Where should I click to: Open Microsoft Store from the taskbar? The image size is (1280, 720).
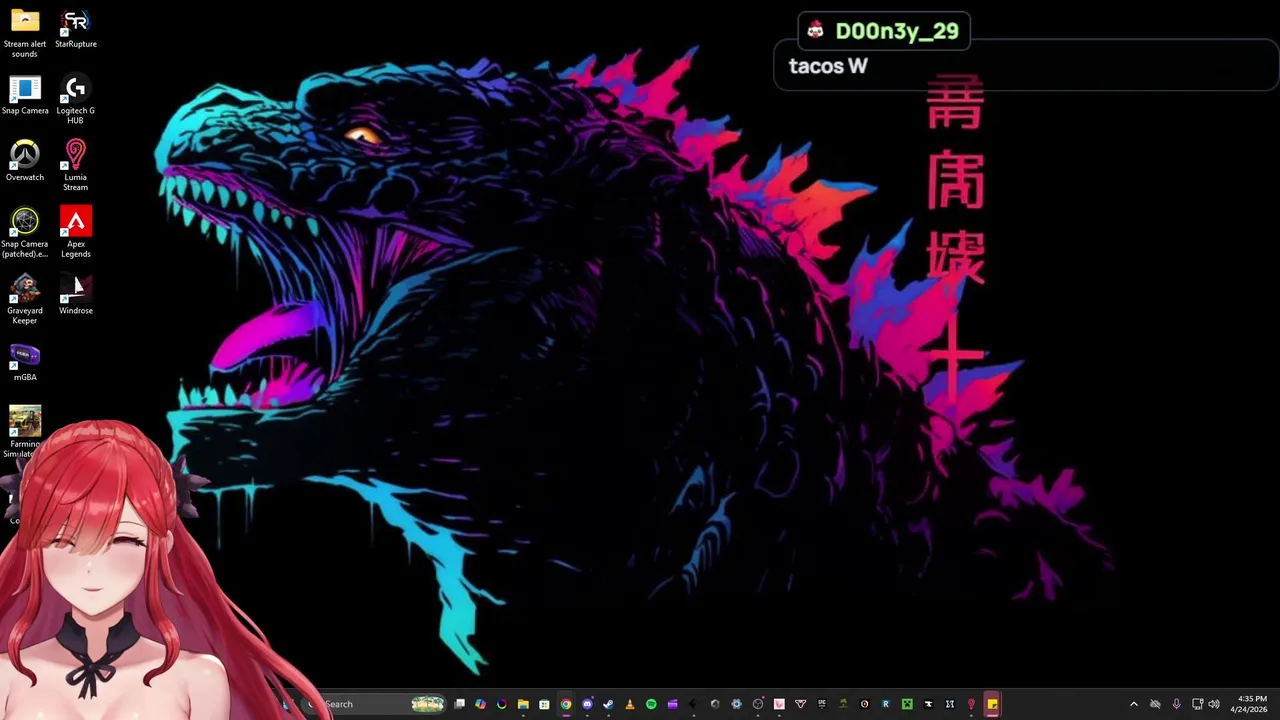[x=544, y=704]
